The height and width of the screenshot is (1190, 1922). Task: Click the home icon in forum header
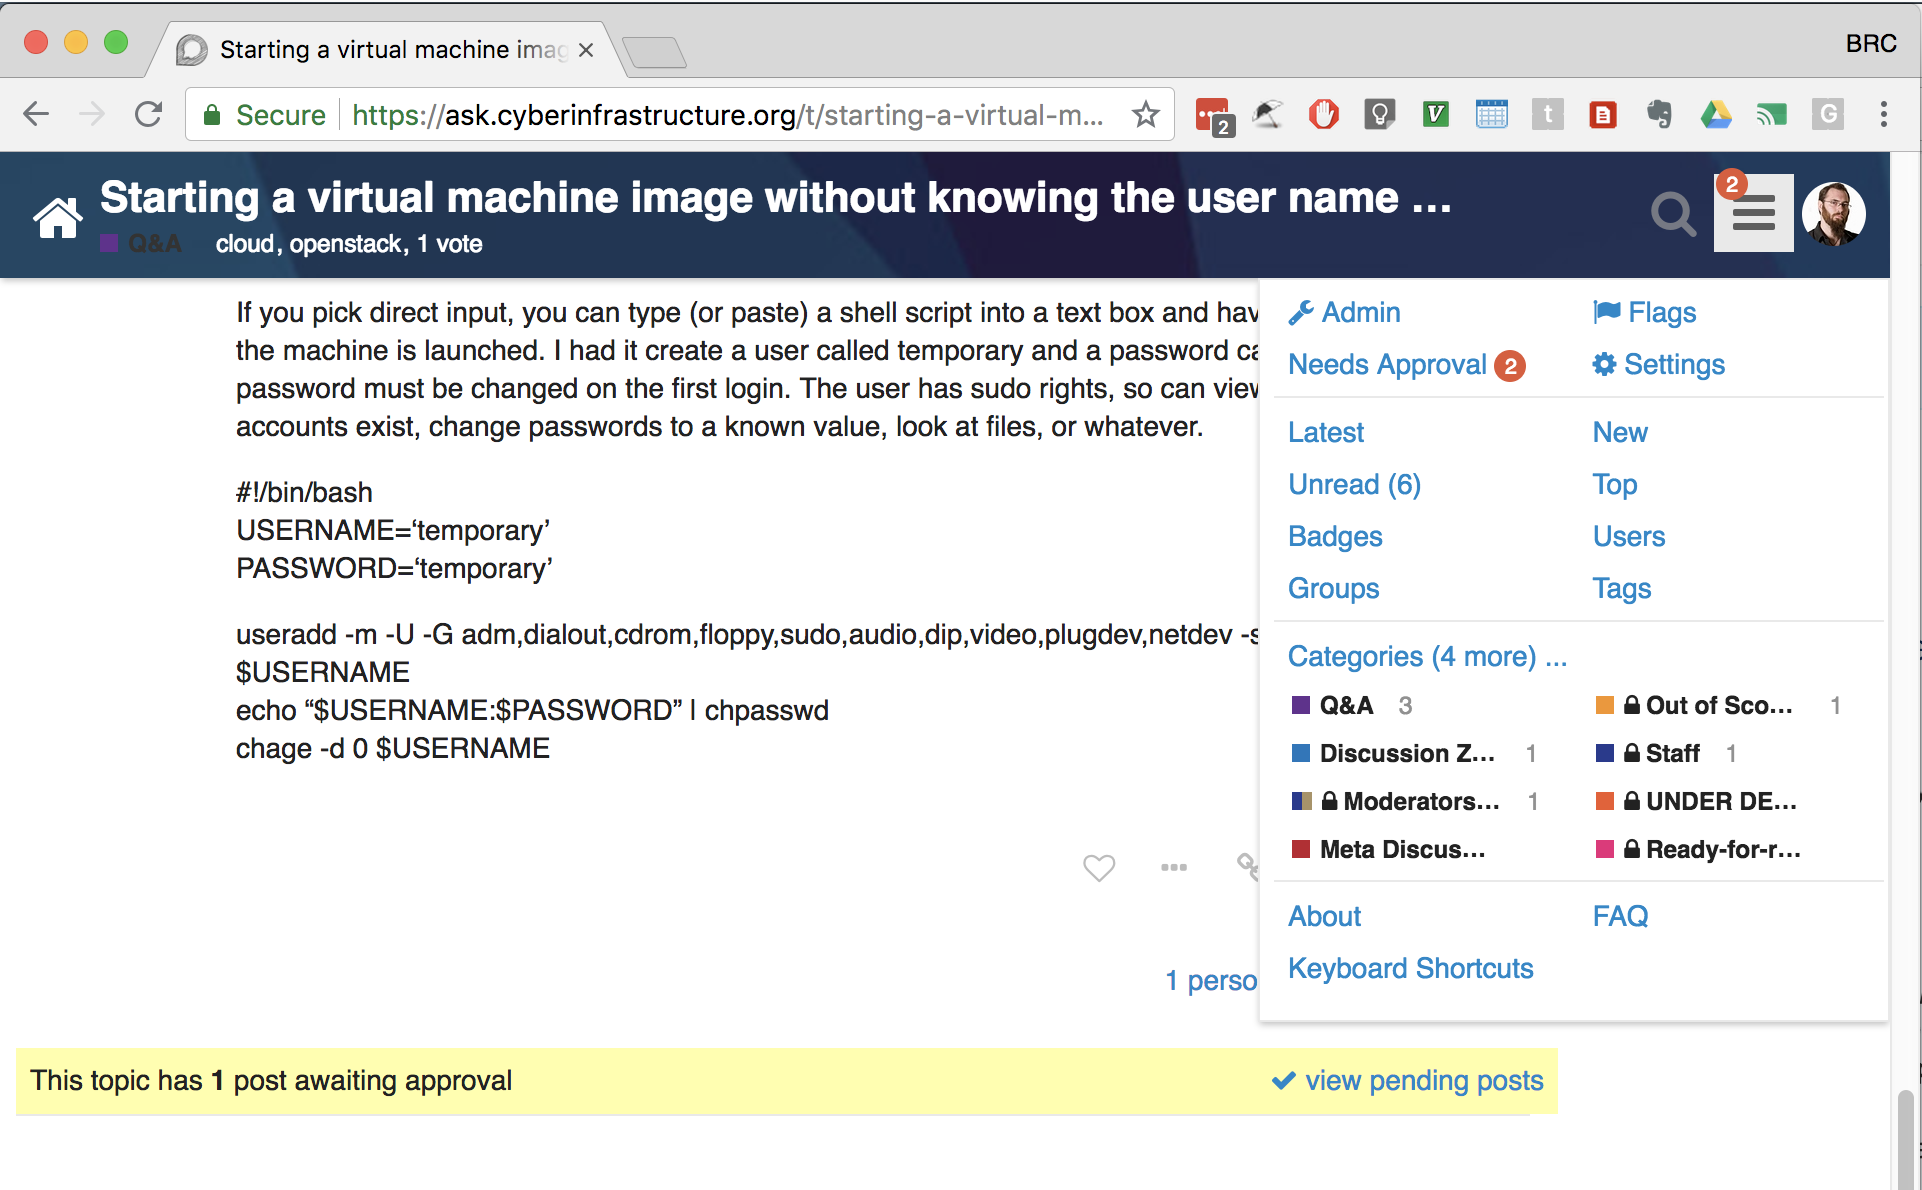(57, 217)
